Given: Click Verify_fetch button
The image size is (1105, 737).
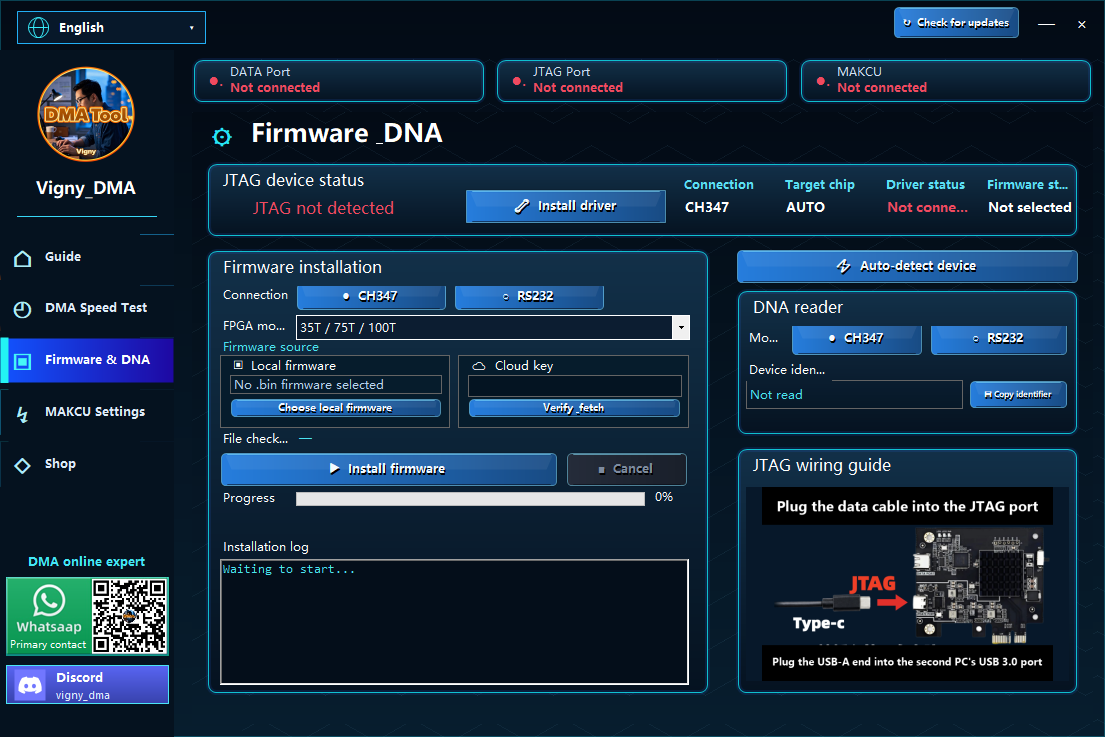Looking at the screenshot, I should click(574, 408).
